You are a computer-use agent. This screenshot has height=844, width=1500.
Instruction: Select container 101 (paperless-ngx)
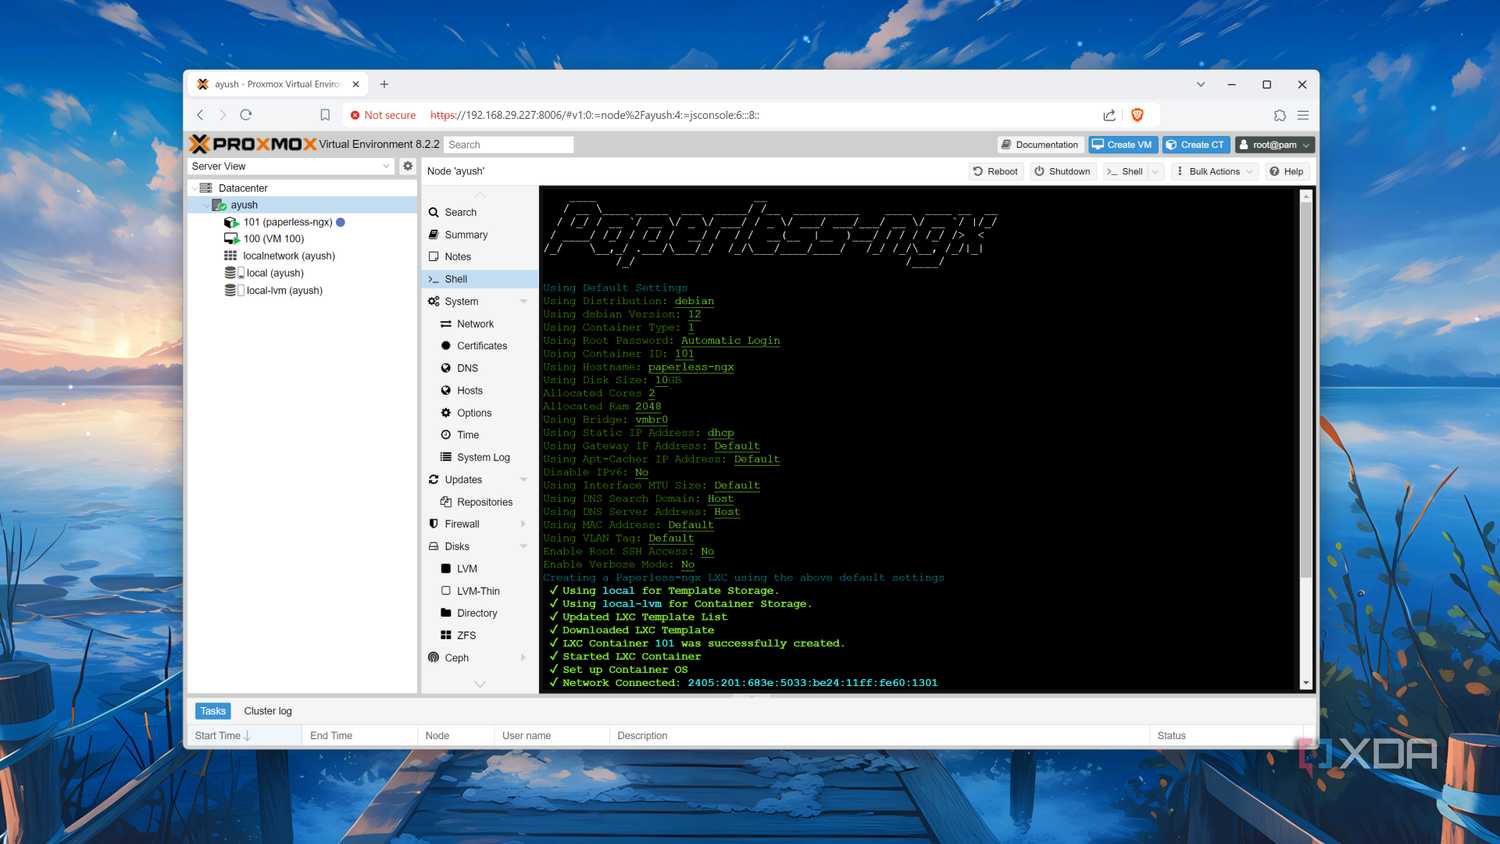coord(287,222)
